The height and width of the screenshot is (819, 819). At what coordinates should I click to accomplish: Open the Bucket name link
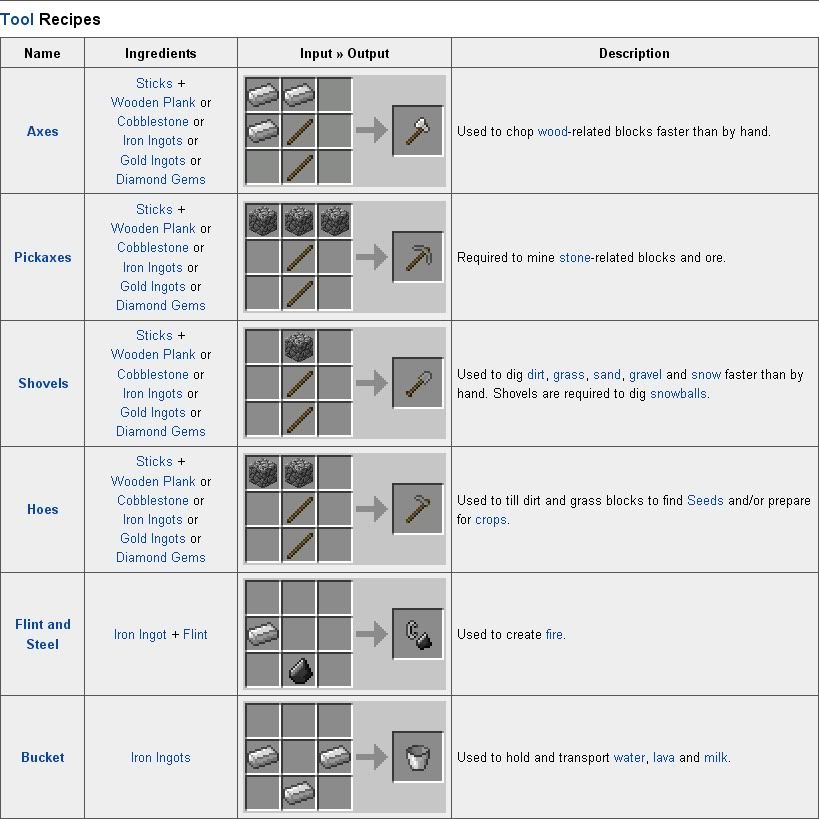pyautogui.click(x=42, y=757)
